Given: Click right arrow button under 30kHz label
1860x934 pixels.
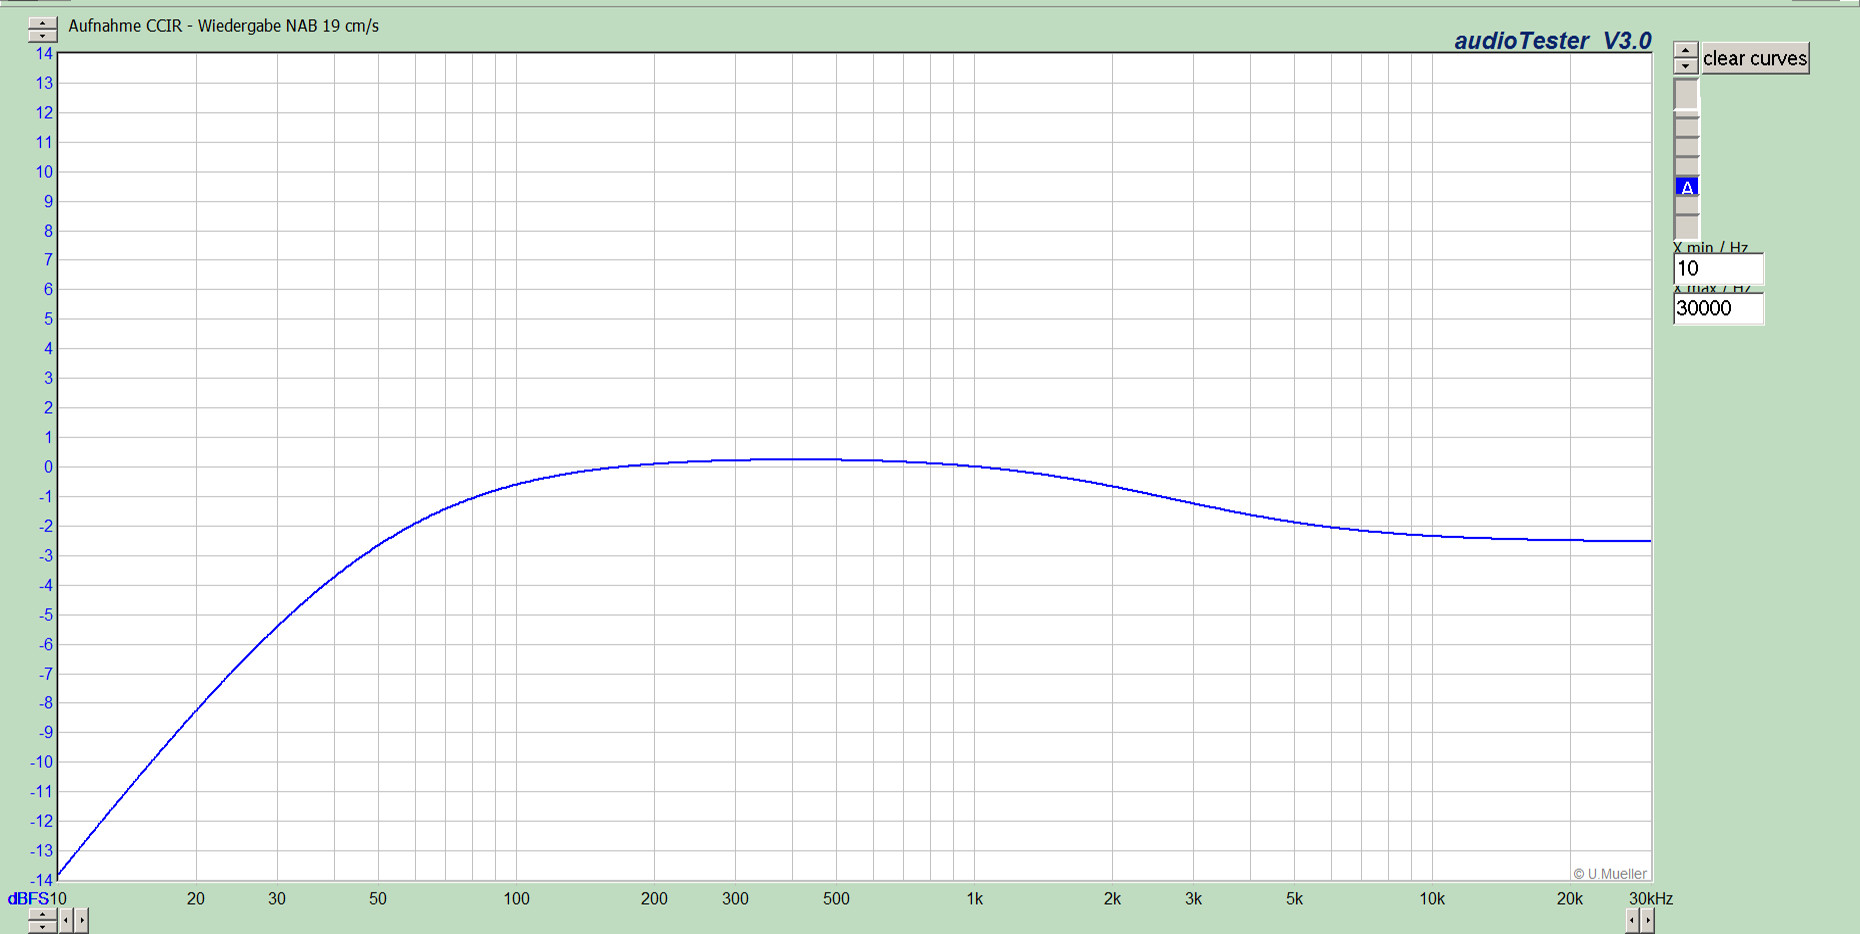Looking at the screenshot, I should click(x=1648, y=920).
